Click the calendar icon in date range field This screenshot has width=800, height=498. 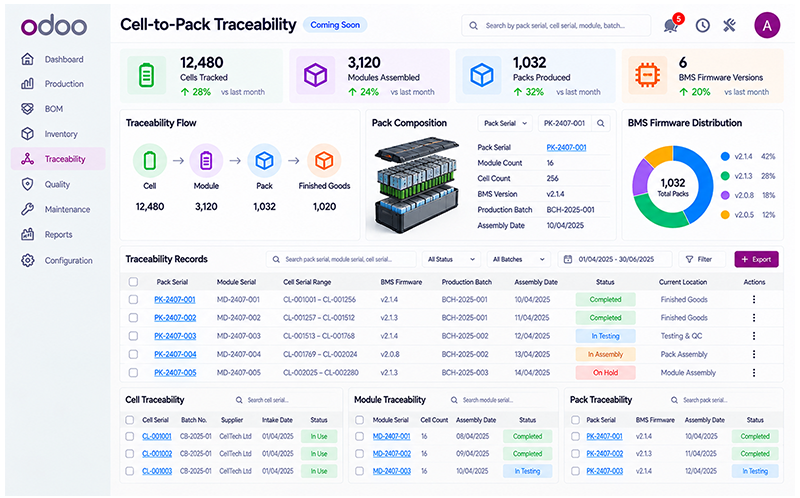click(x=567, y=259)
